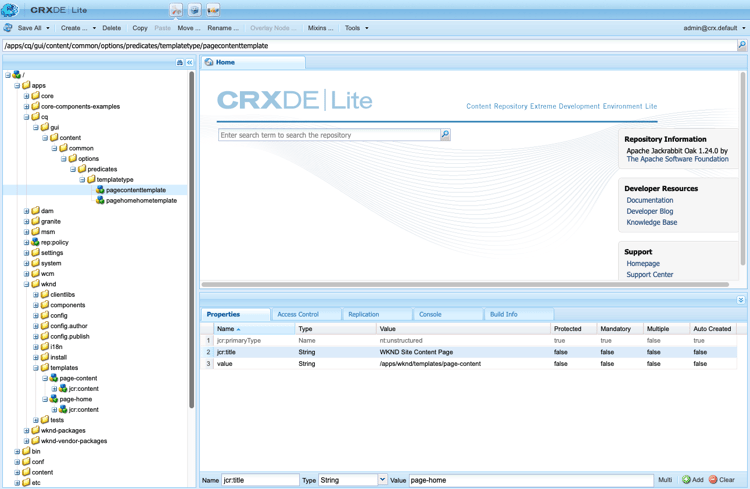Open the Documentation link
This screenshot has height=489, width=750.
point(650,200)
